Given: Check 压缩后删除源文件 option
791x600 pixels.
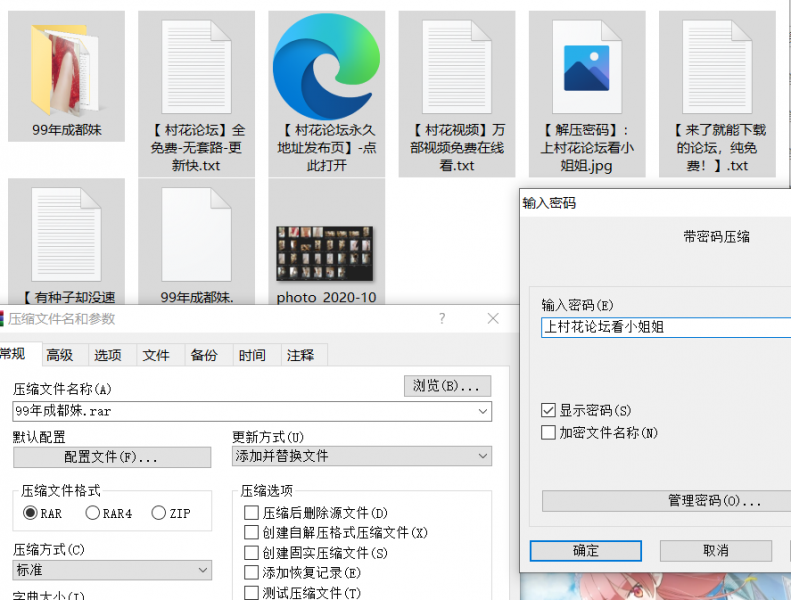Looking at the screenshot, I should (x=252, y=513).
